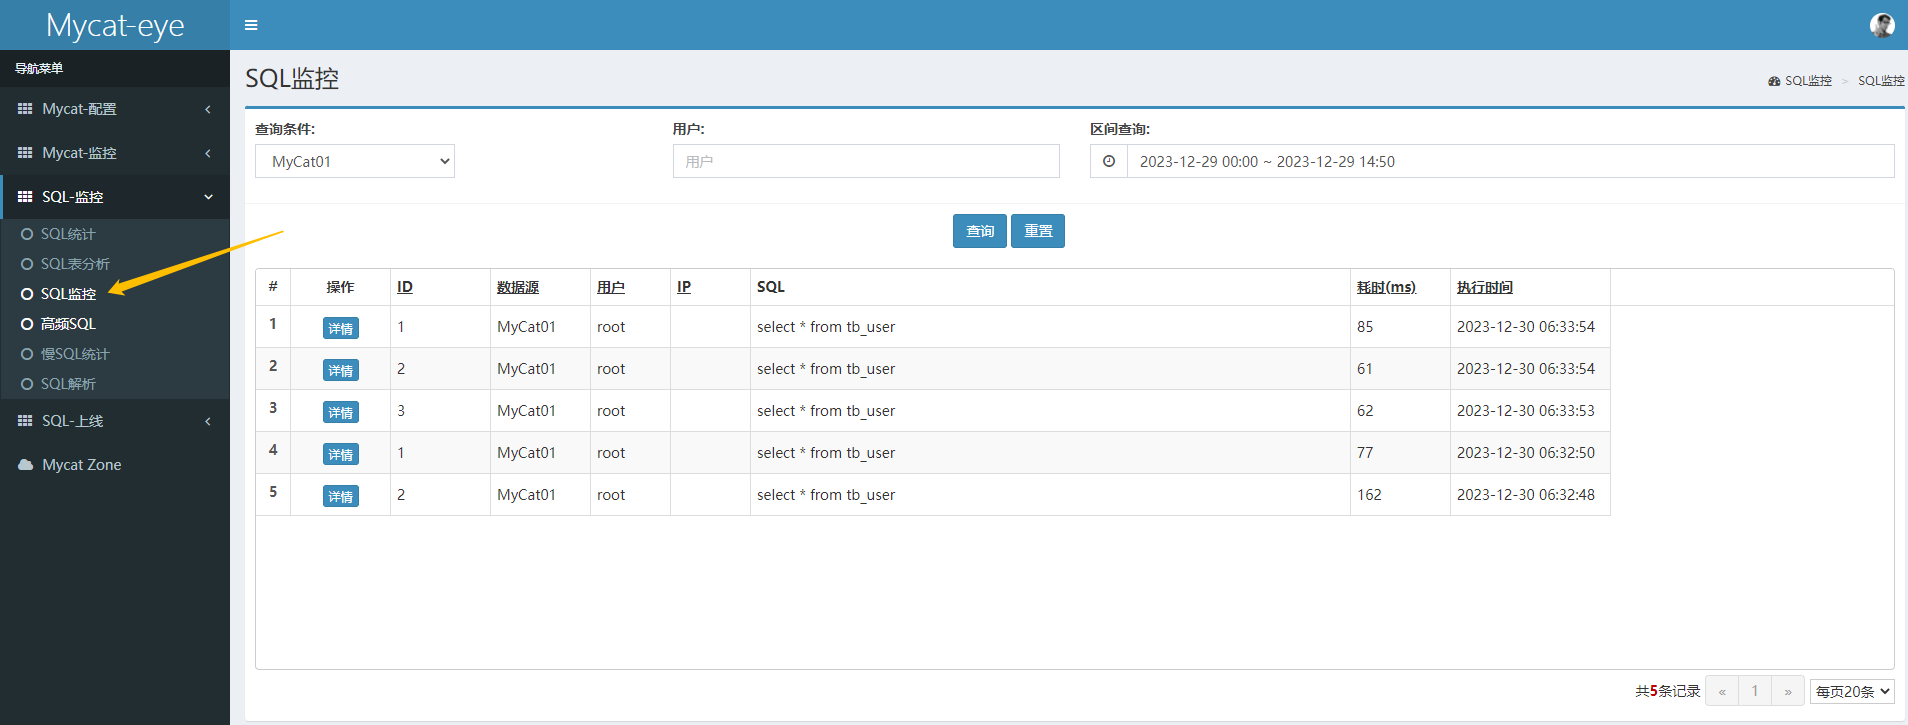Click the date range input field
1908x725 pixels.
coord(1510,161)
